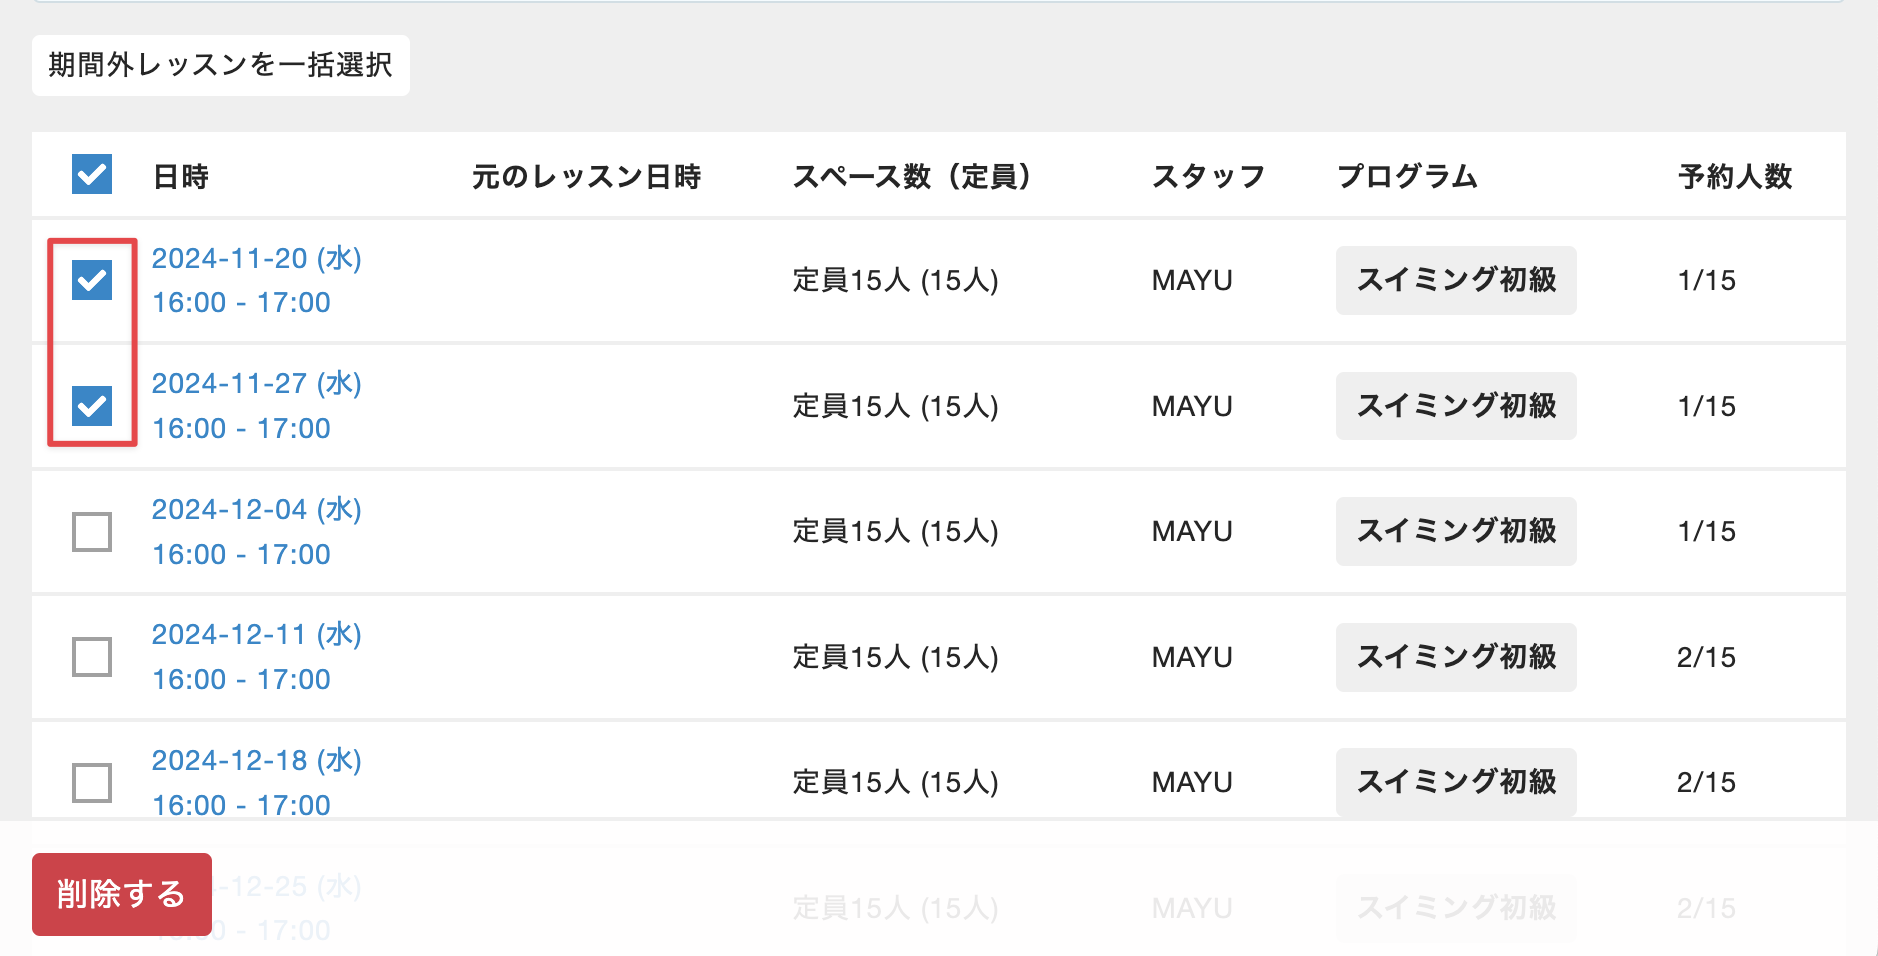Toggle the select-all checkbox in header
Viewport: 1878px width, 956px height.
click(92, 174)
